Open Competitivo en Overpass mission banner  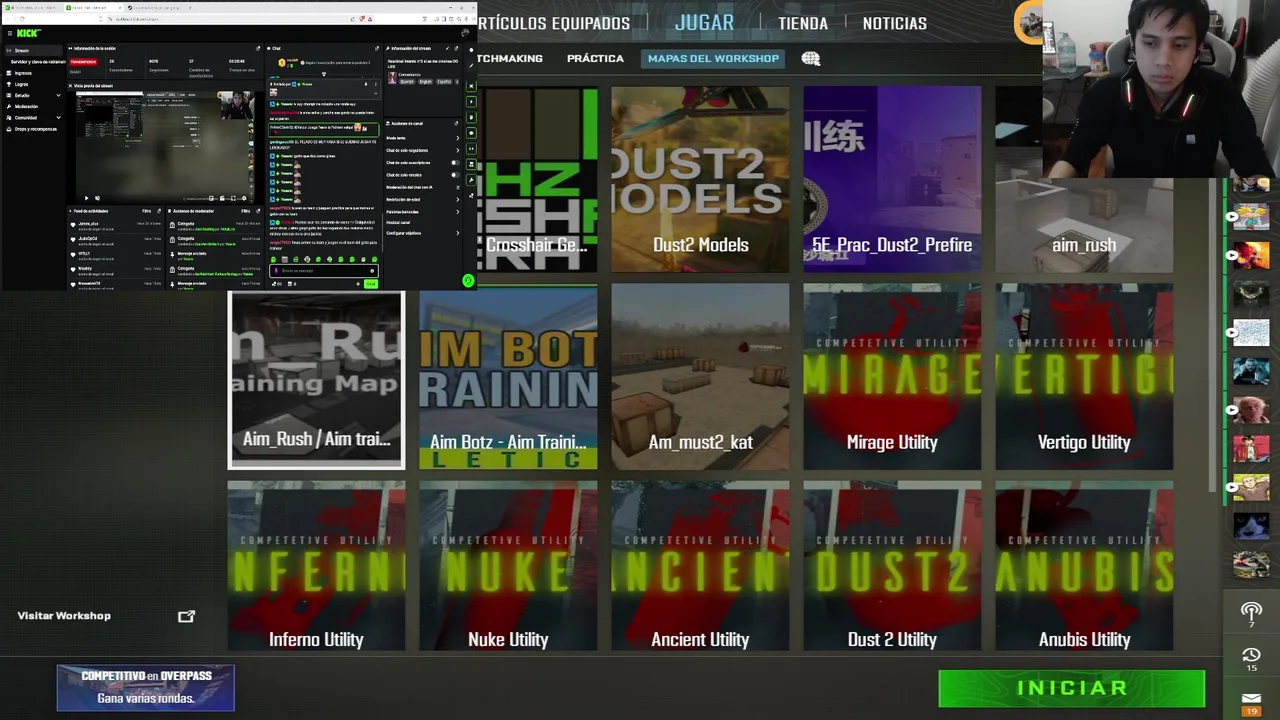146,688
